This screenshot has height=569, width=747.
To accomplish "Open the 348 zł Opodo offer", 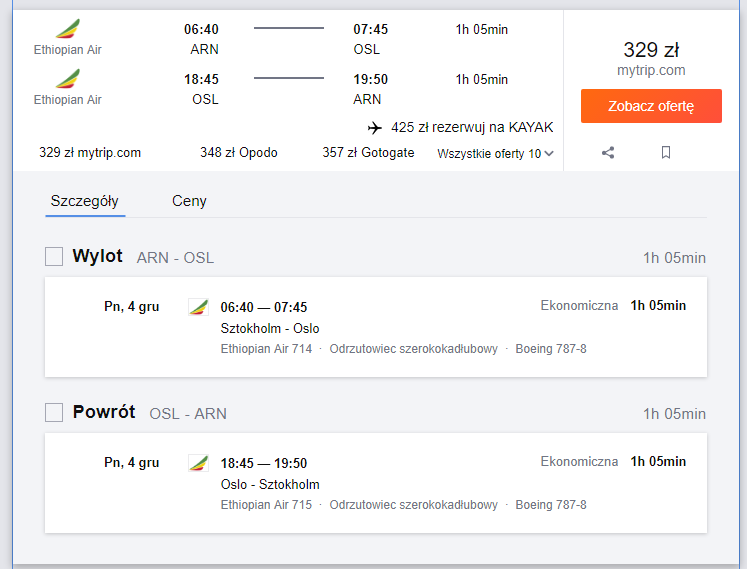I will [239, 152].
